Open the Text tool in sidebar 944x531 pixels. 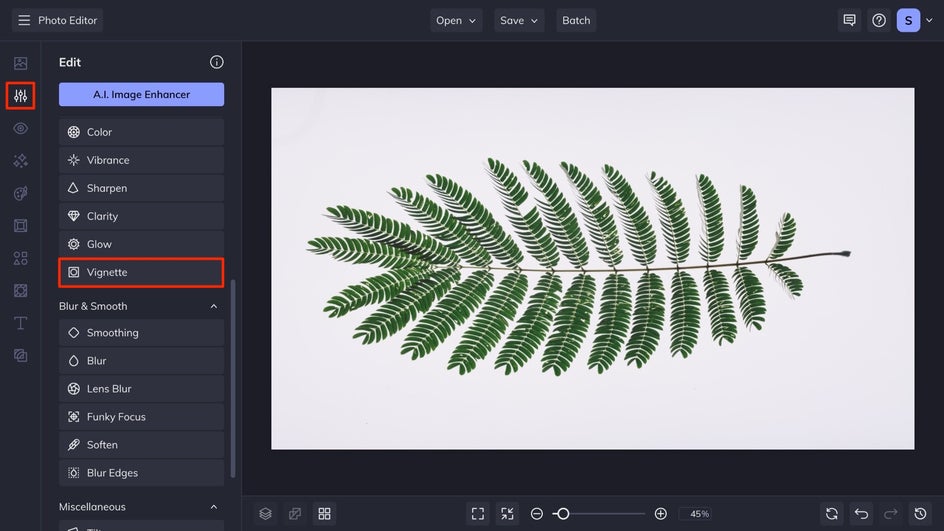pos(20,323)
